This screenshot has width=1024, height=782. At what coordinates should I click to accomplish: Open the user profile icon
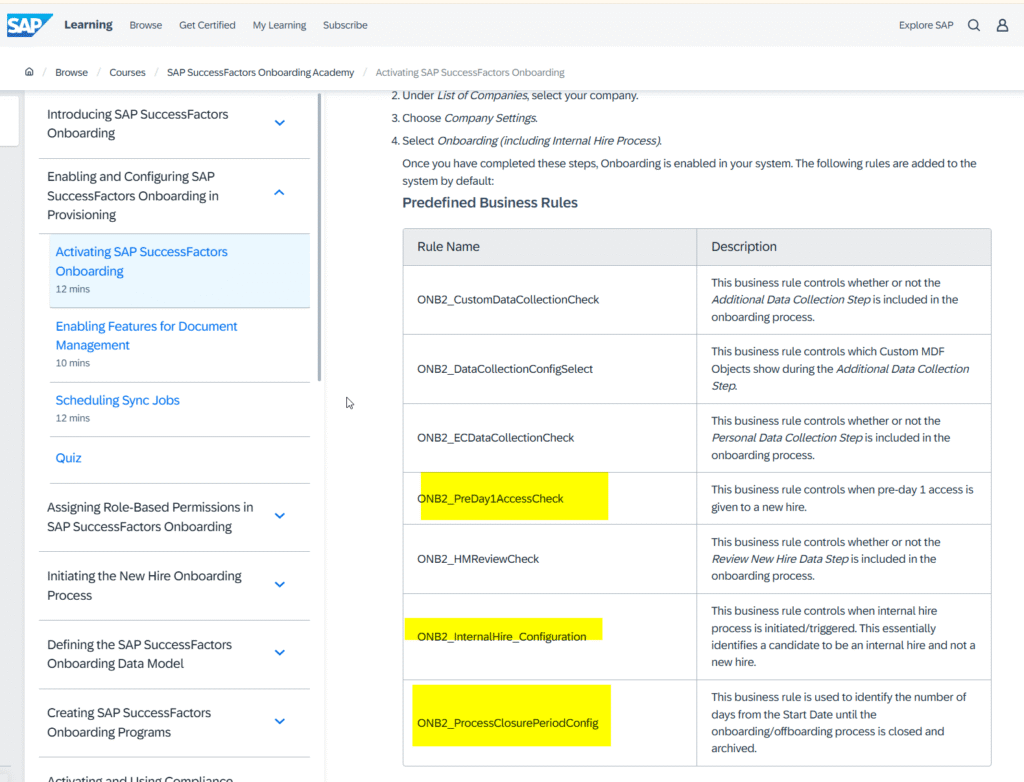1002,26
